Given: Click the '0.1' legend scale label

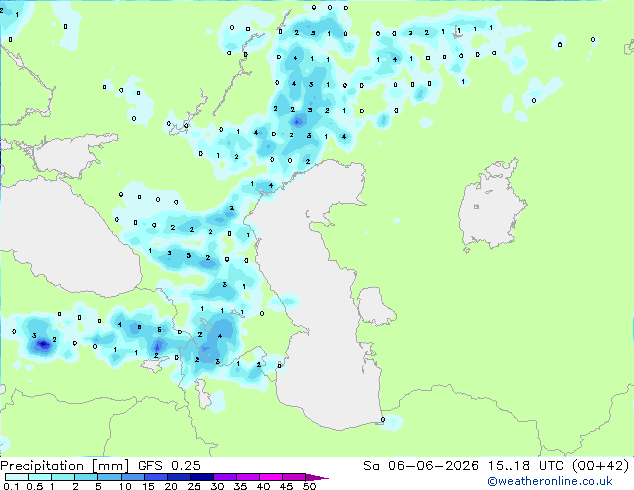Looking at the screenshot, I should tap(11, 486).
